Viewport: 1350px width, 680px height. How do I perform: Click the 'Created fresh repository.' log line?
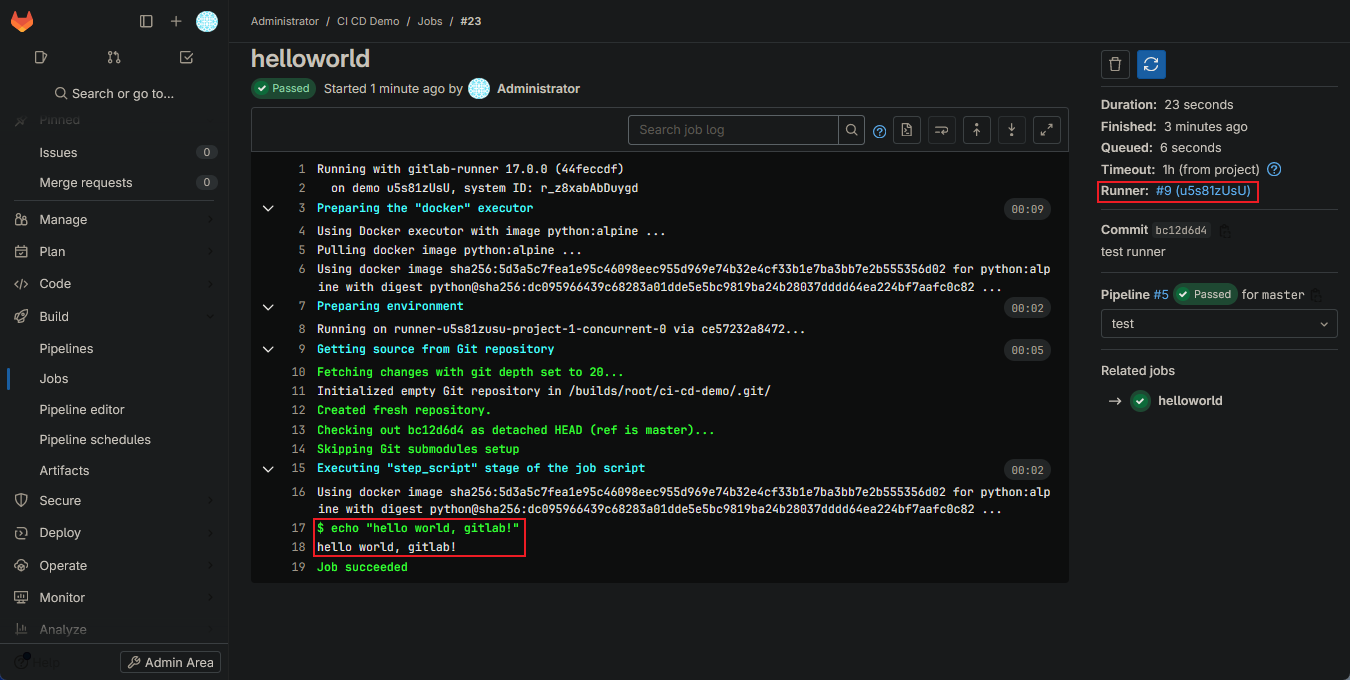point(404,411)
